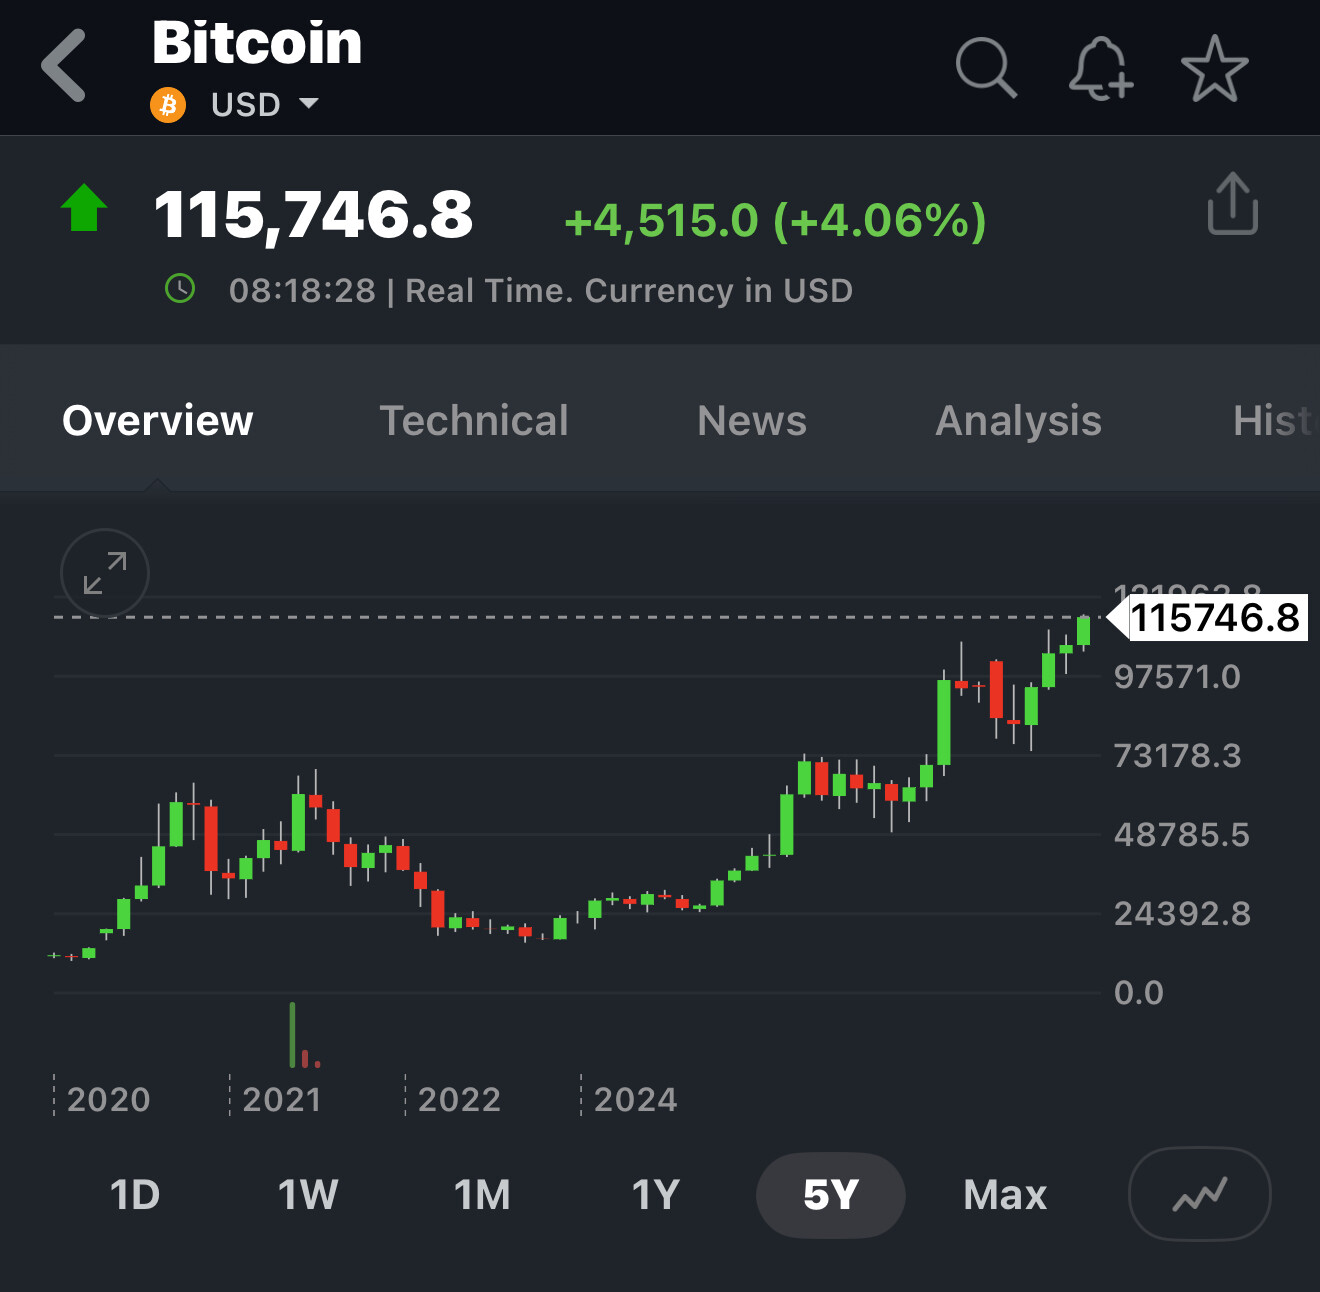
Task: Select the Max time range
Action: tap(1005, 1195)
